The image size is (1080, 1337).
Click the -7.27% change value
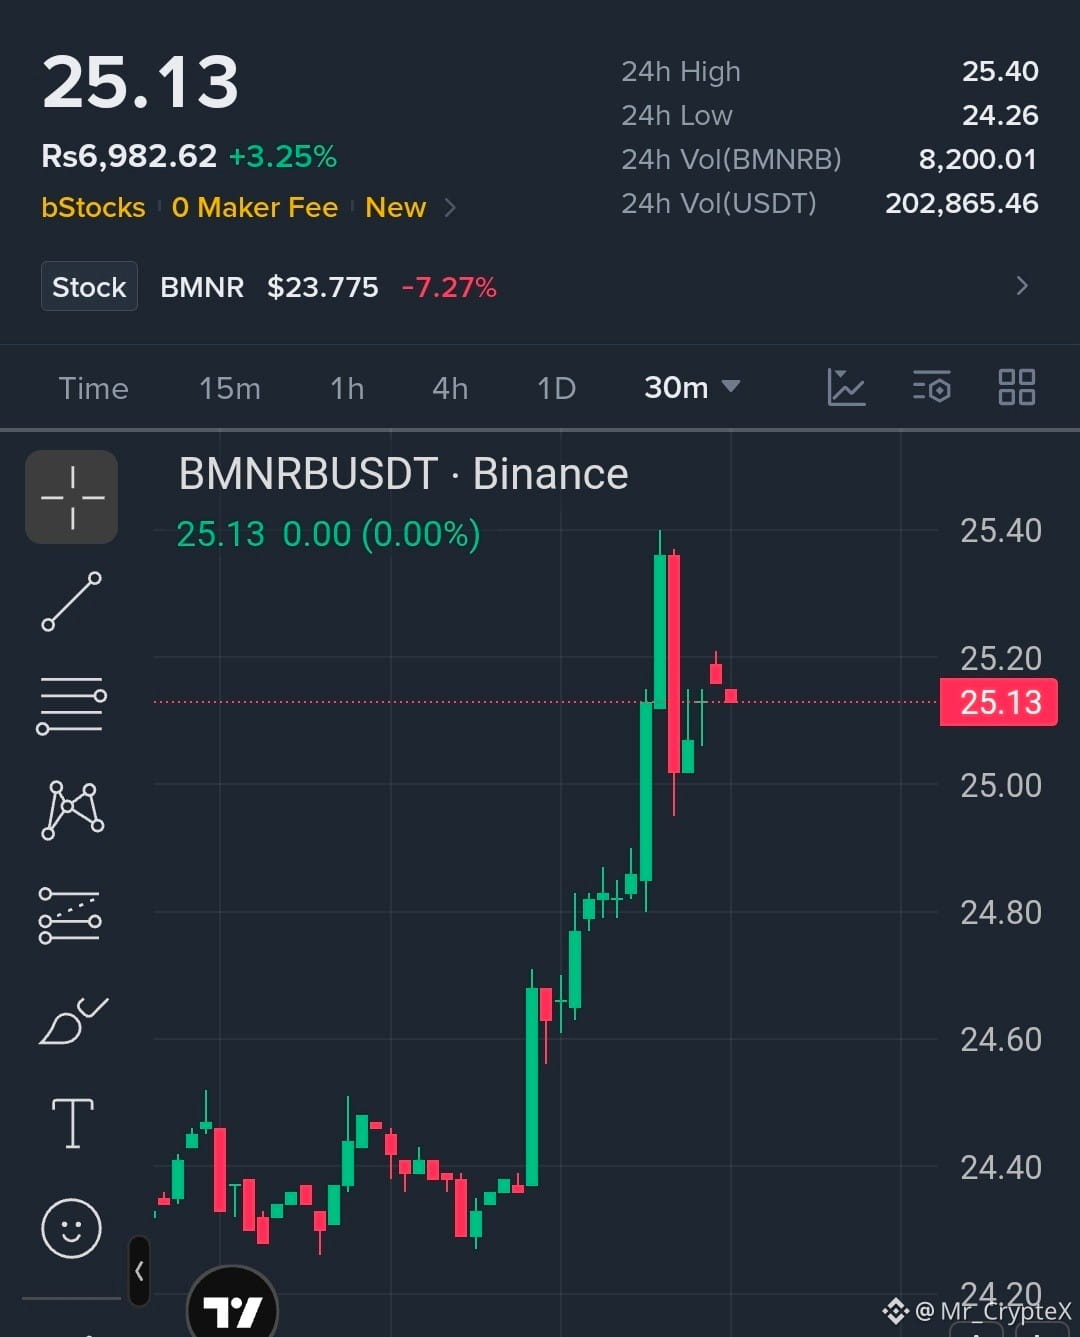449,287
